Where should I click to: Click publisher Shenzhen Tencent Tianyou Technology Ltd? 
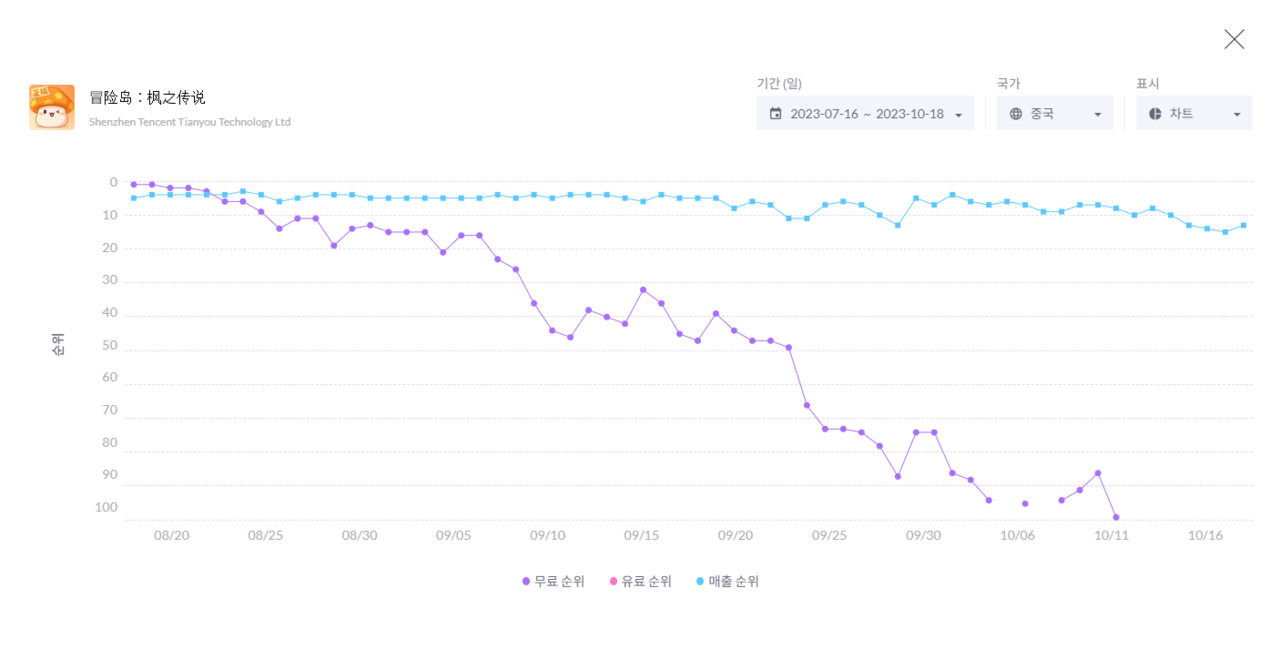point(189,122)
